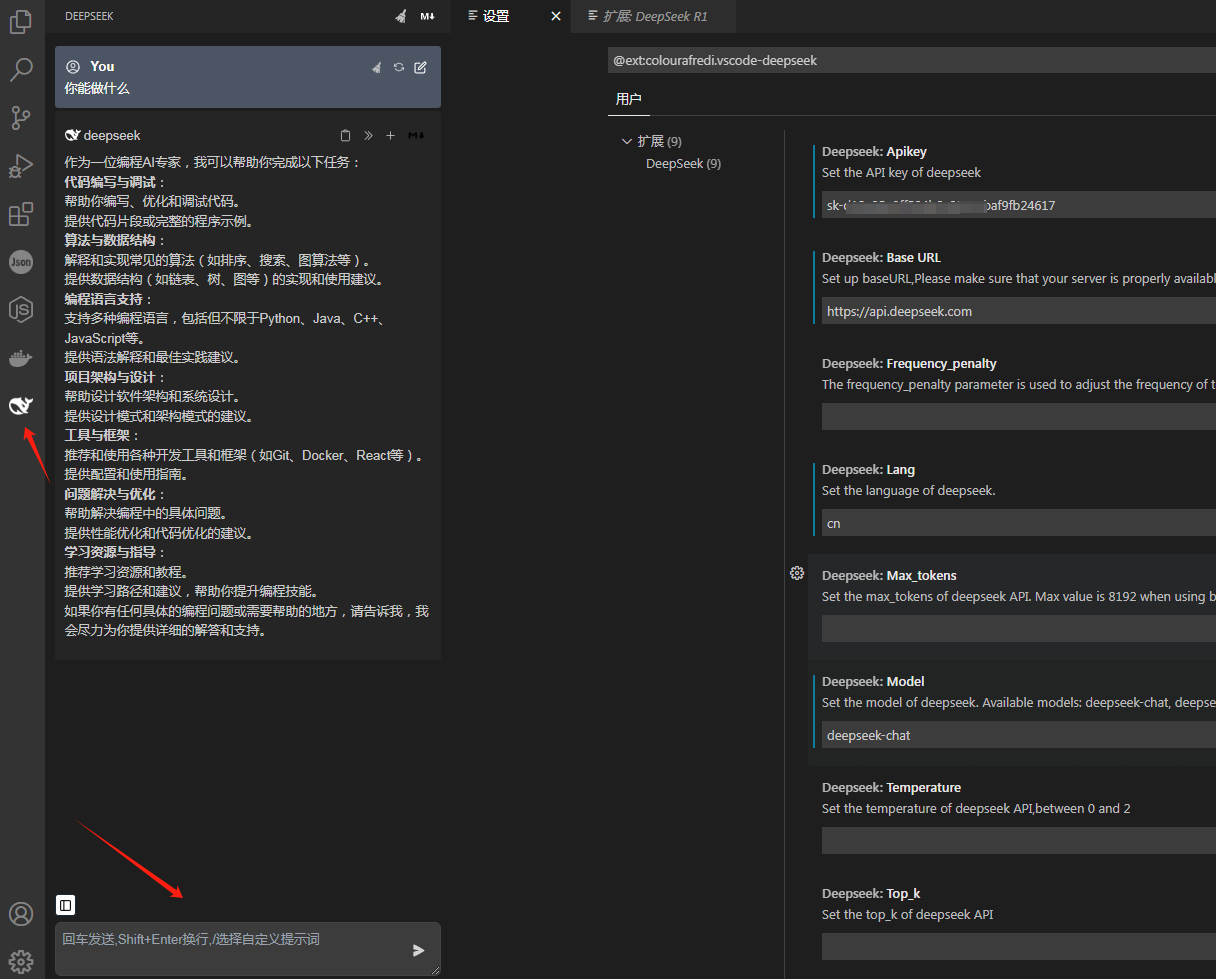Edit the You message with pencil icon

pos(421,67)
